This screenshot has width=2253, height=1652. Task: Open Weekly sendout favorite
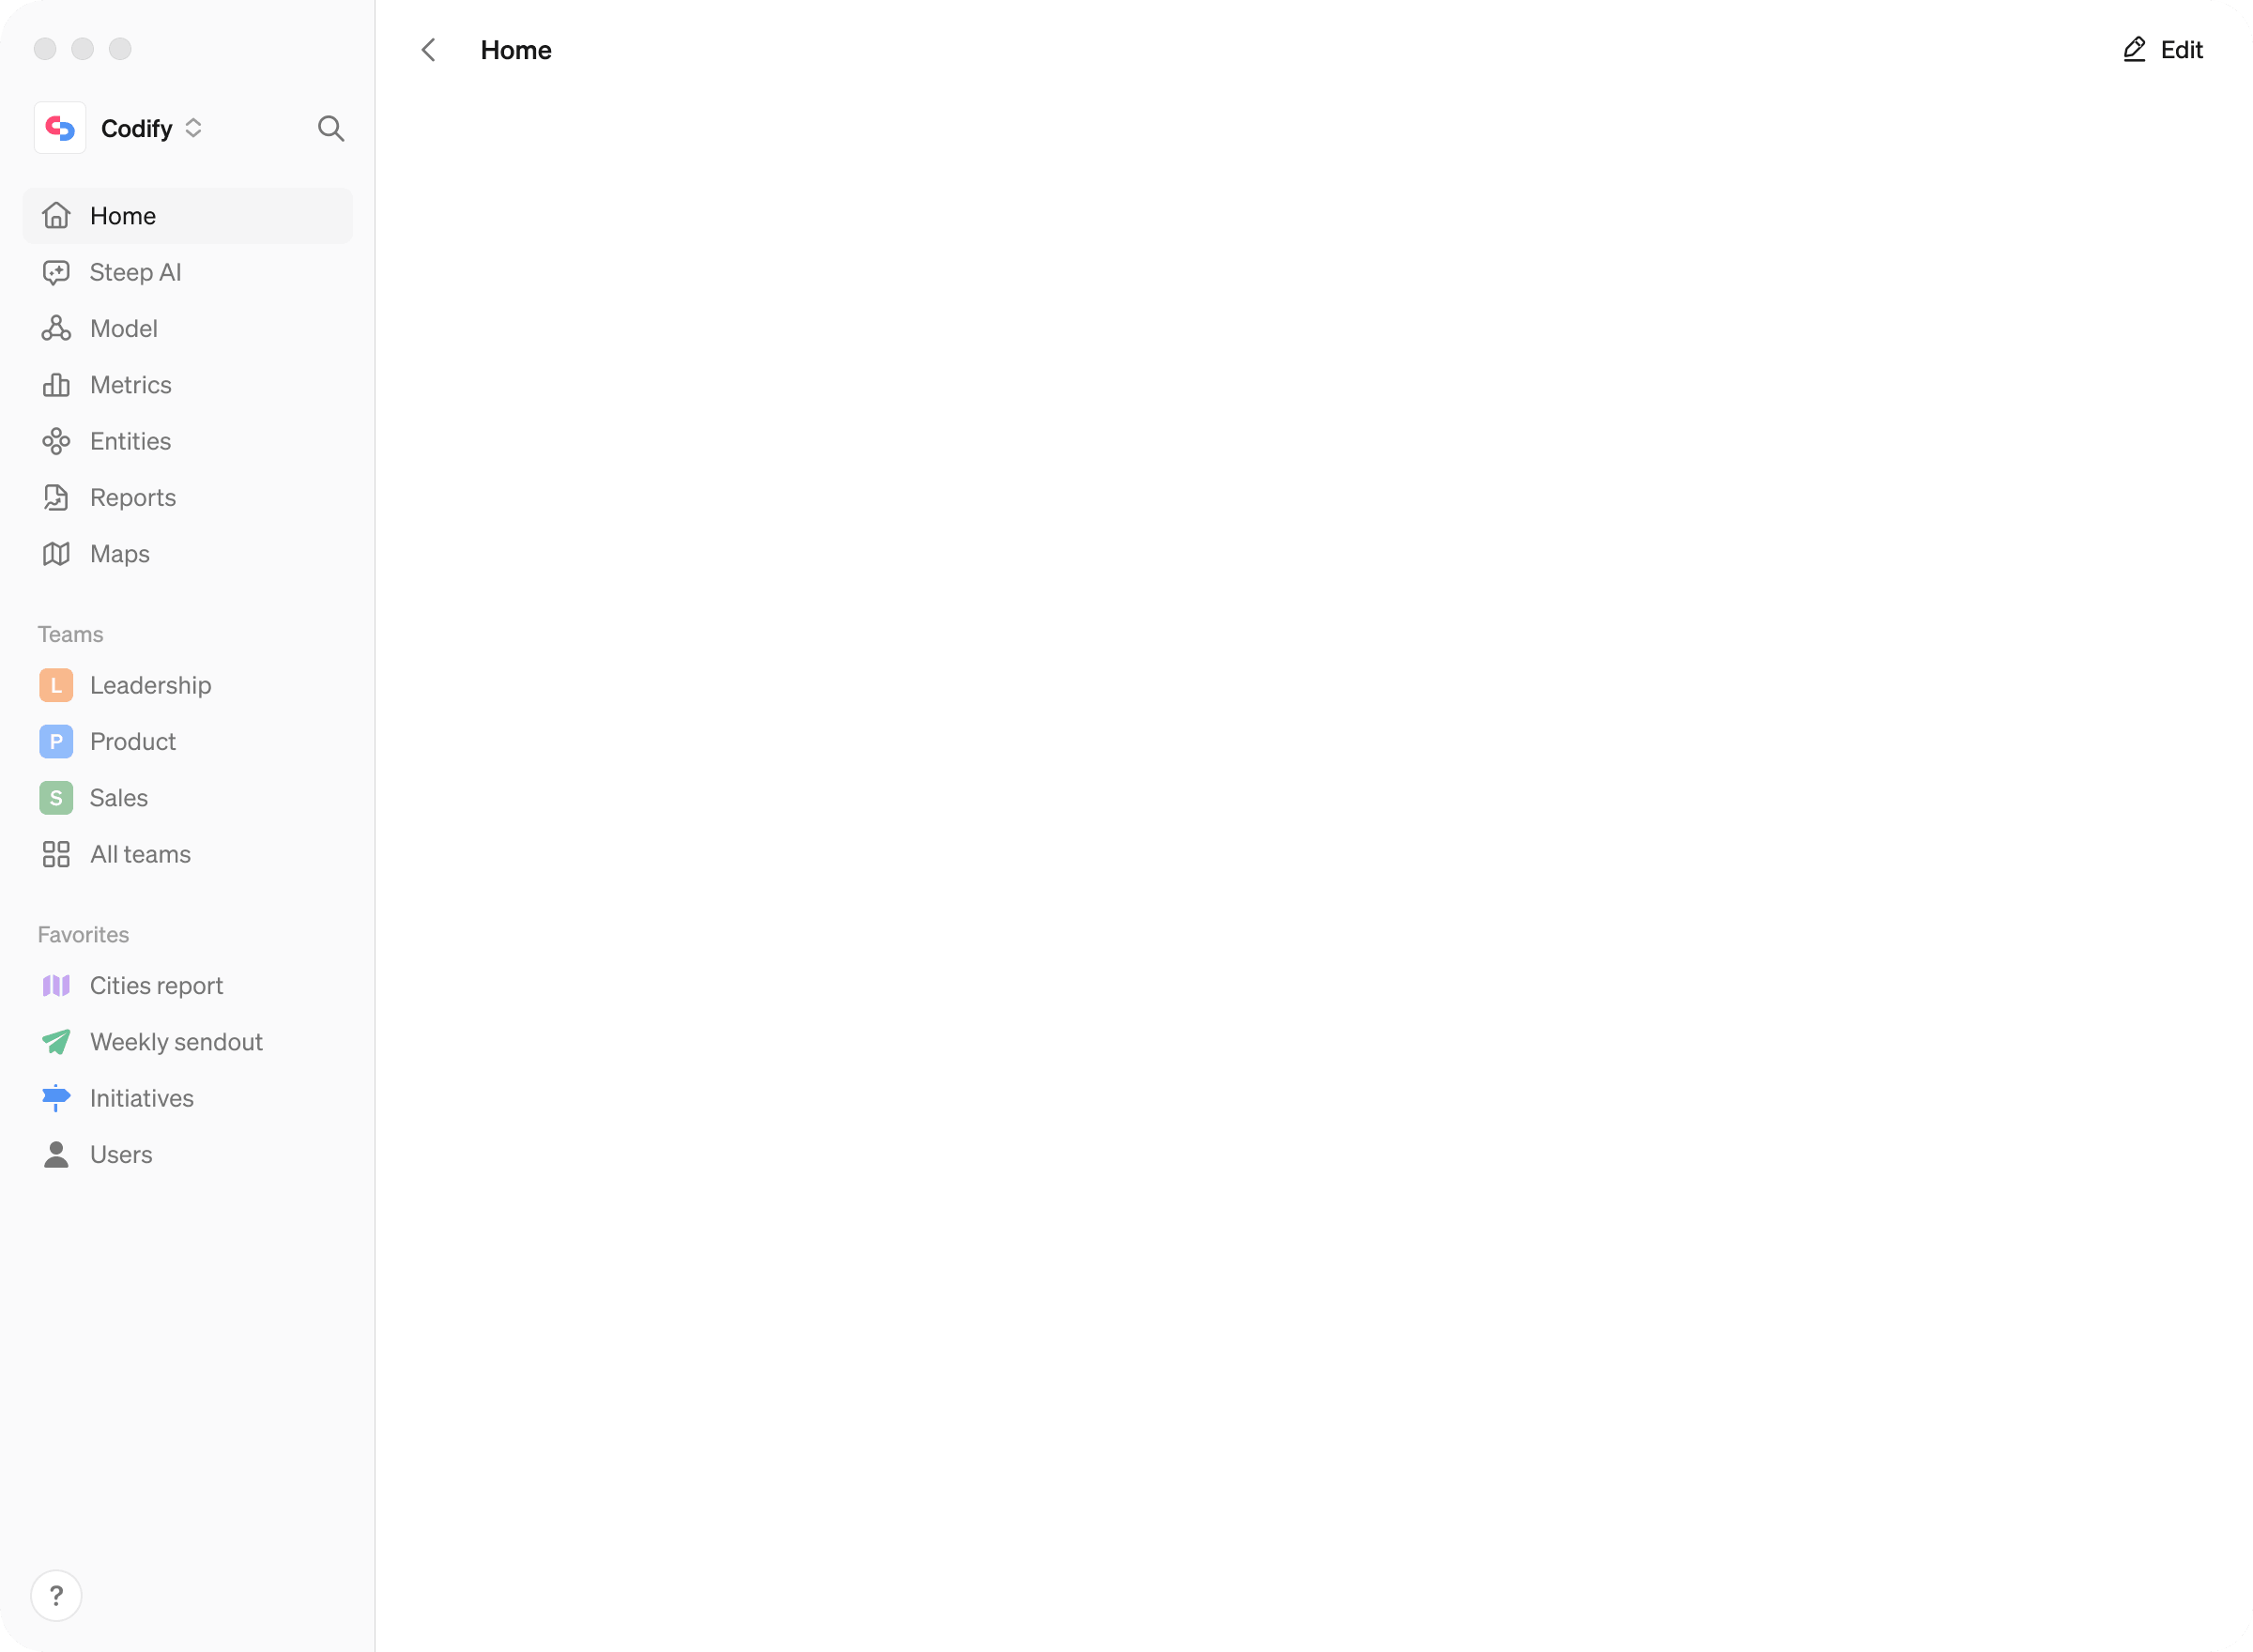tap(176, 1042)
